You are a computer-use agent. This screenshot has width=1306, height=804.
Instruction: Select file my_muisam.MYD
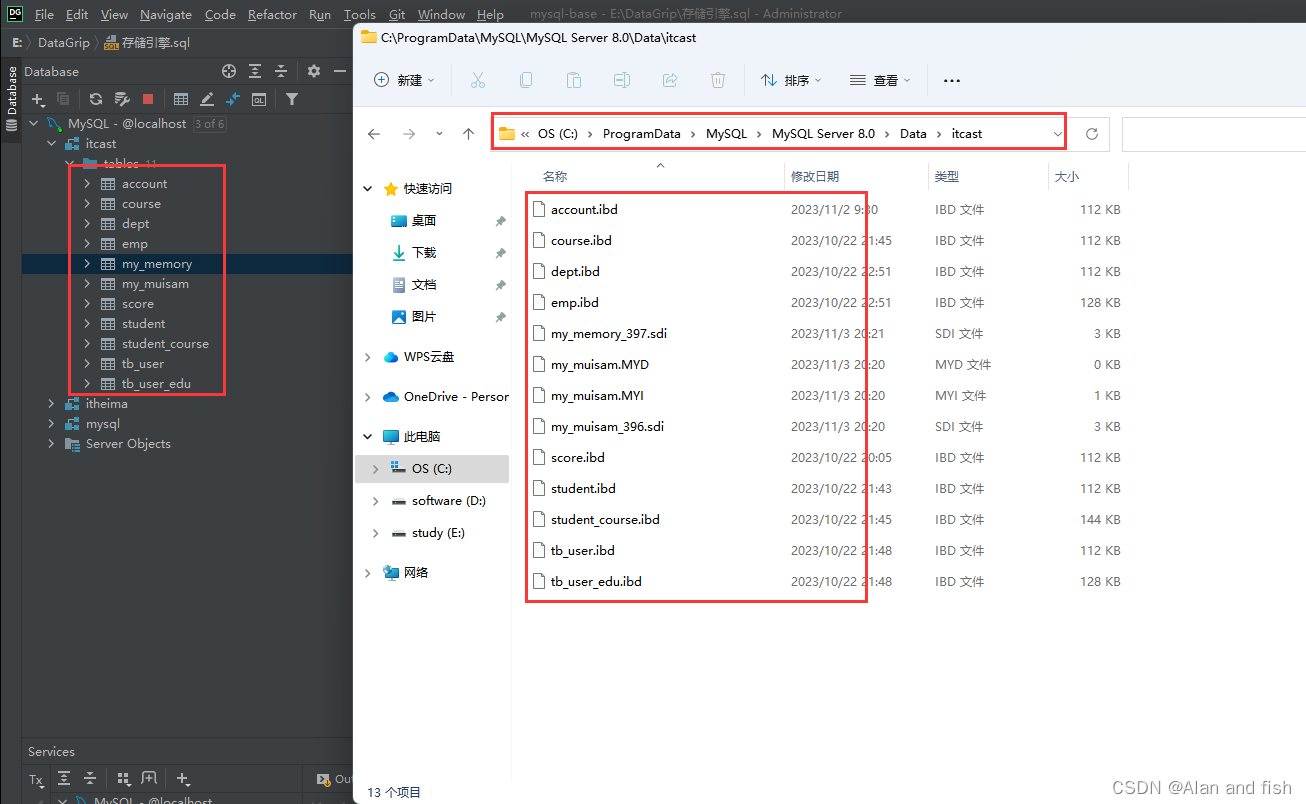[x=600, y=365]
